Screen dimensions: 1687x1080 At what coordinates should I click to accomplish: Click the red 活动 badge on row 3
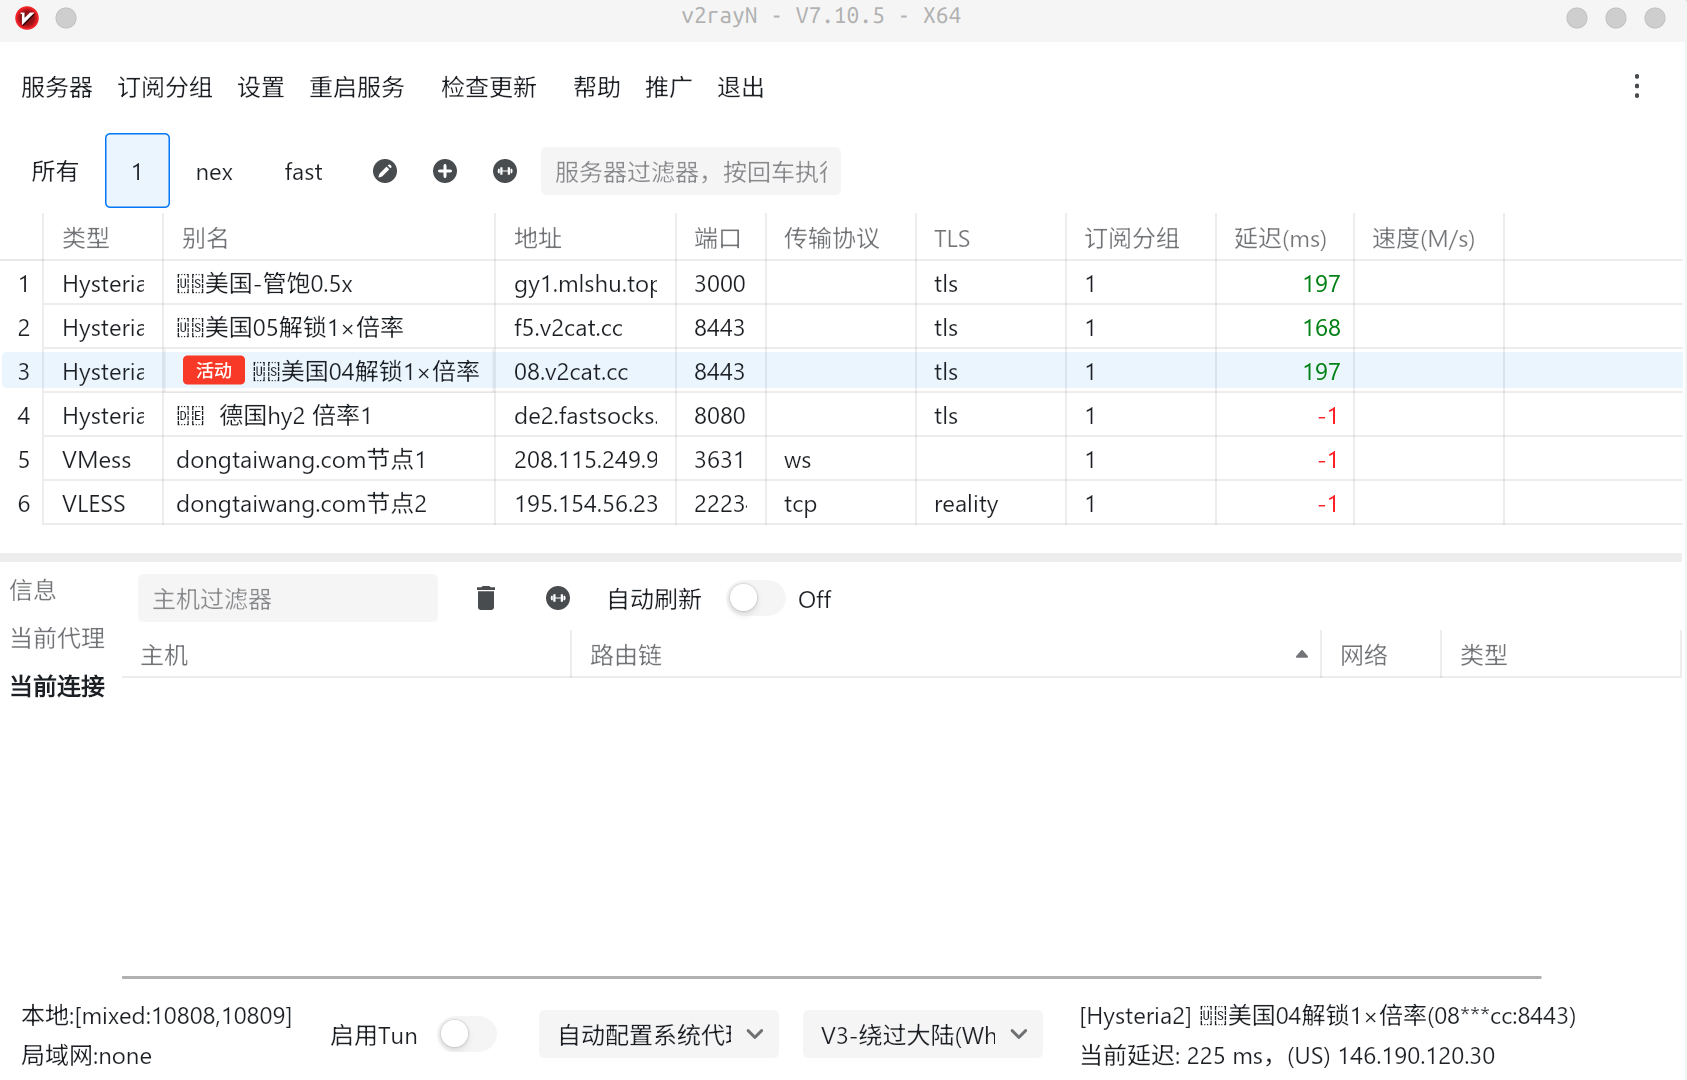pos(213,371)
